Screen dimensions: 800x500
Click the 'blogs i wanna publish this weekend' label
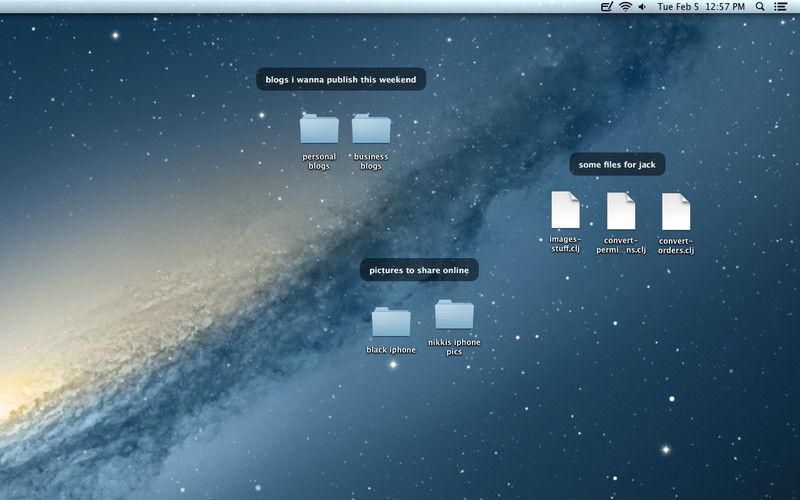(341, 79)
